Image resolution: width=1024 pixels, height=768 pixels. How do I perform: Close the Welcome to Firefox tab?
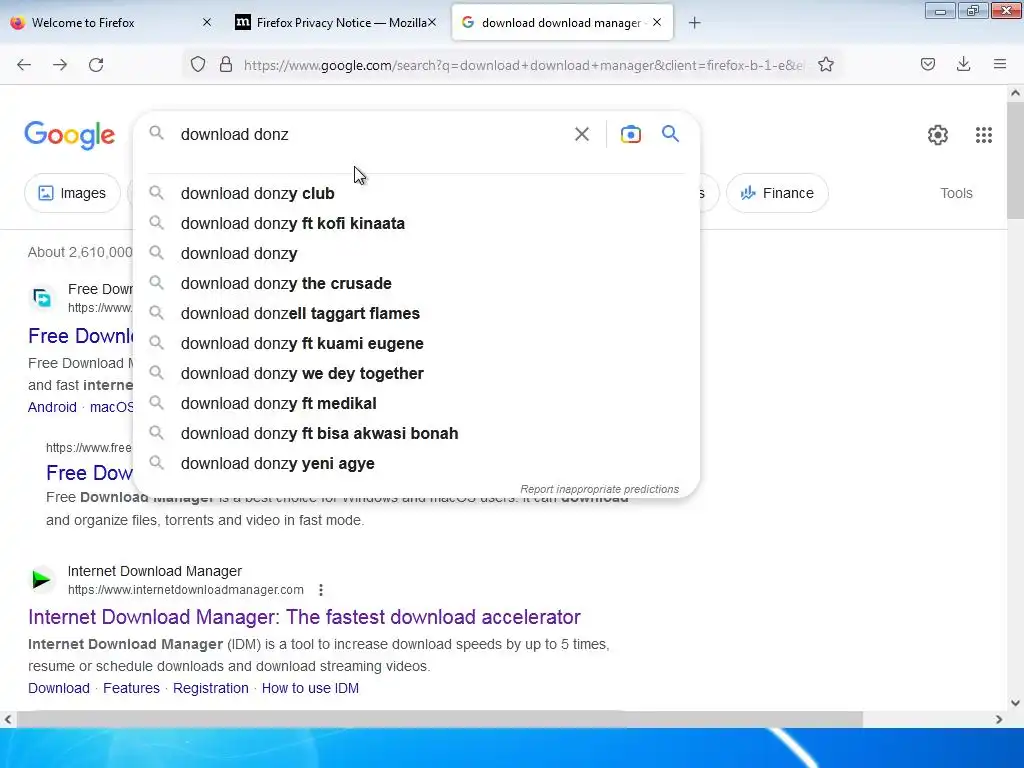coord(207,22)
